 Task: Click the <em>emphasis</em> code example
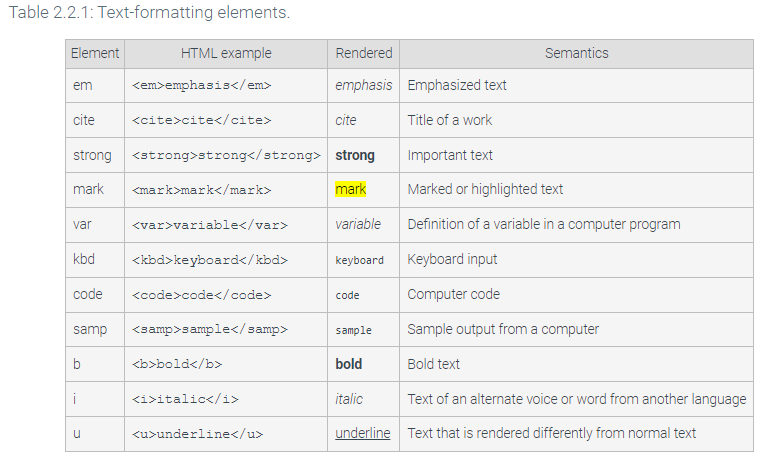(x=201, y=86)
